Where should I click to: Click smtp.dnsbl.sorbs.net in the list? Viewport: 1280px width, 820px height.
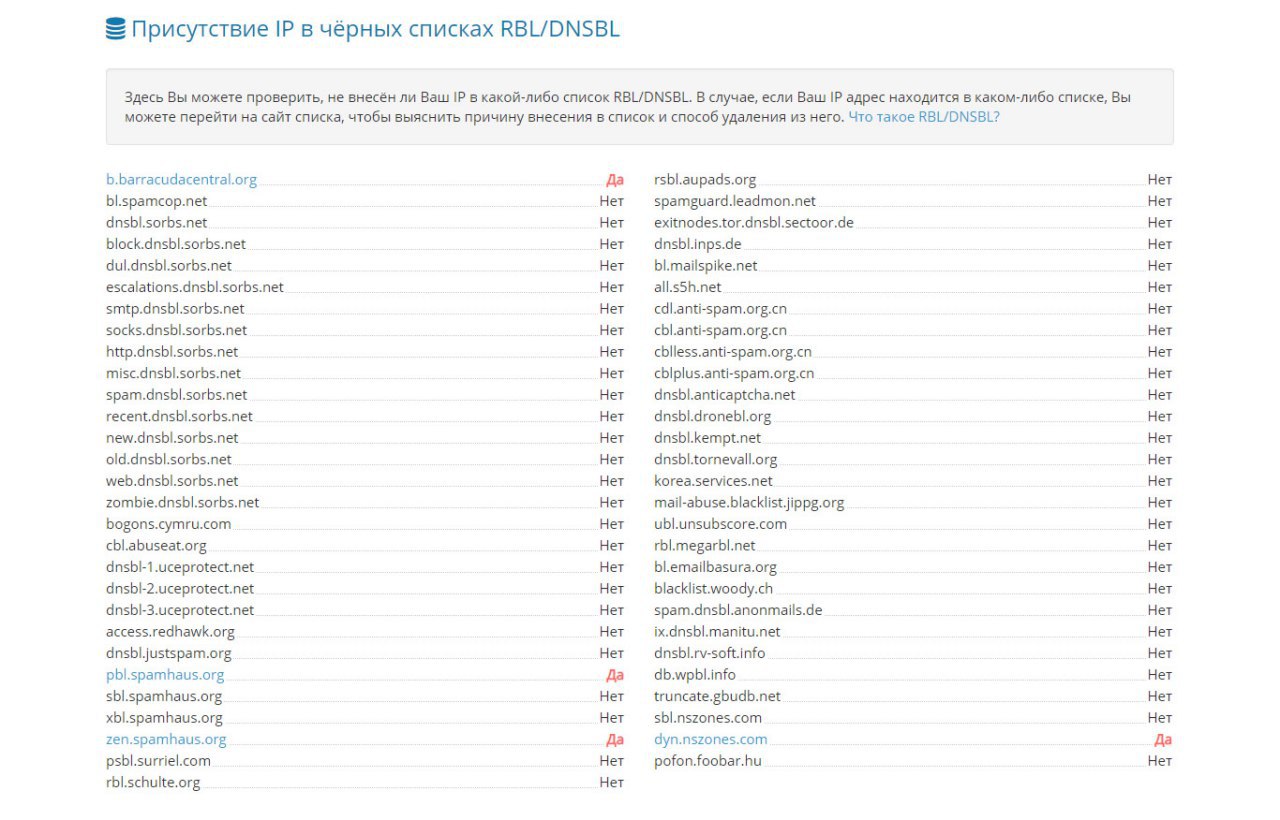tap(175, 308)
